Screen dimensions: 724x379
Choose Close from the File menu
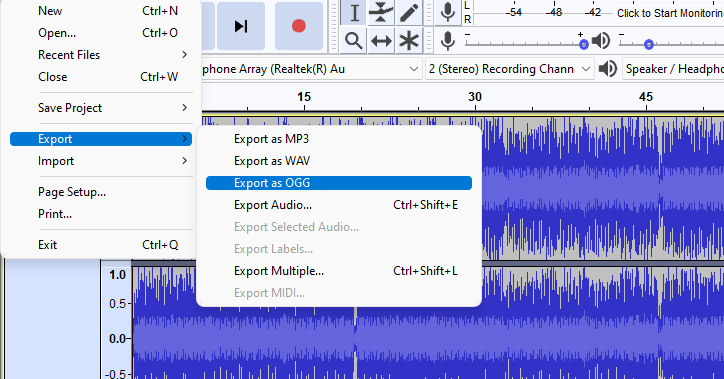101,77
